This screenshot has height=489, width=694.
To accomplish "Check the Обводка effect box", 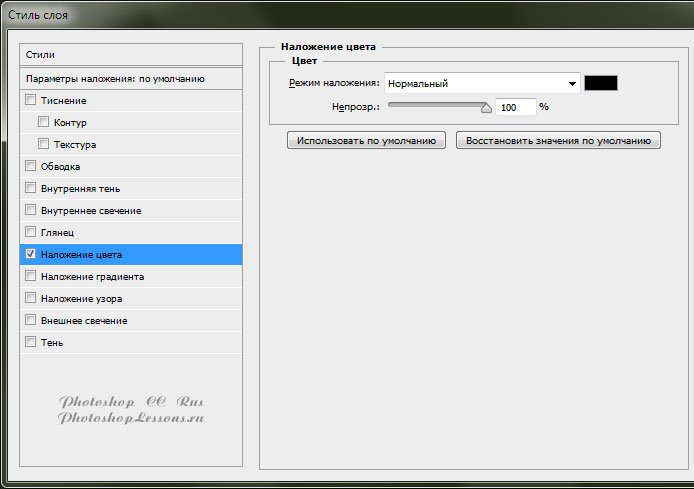I will coord(30,166).
